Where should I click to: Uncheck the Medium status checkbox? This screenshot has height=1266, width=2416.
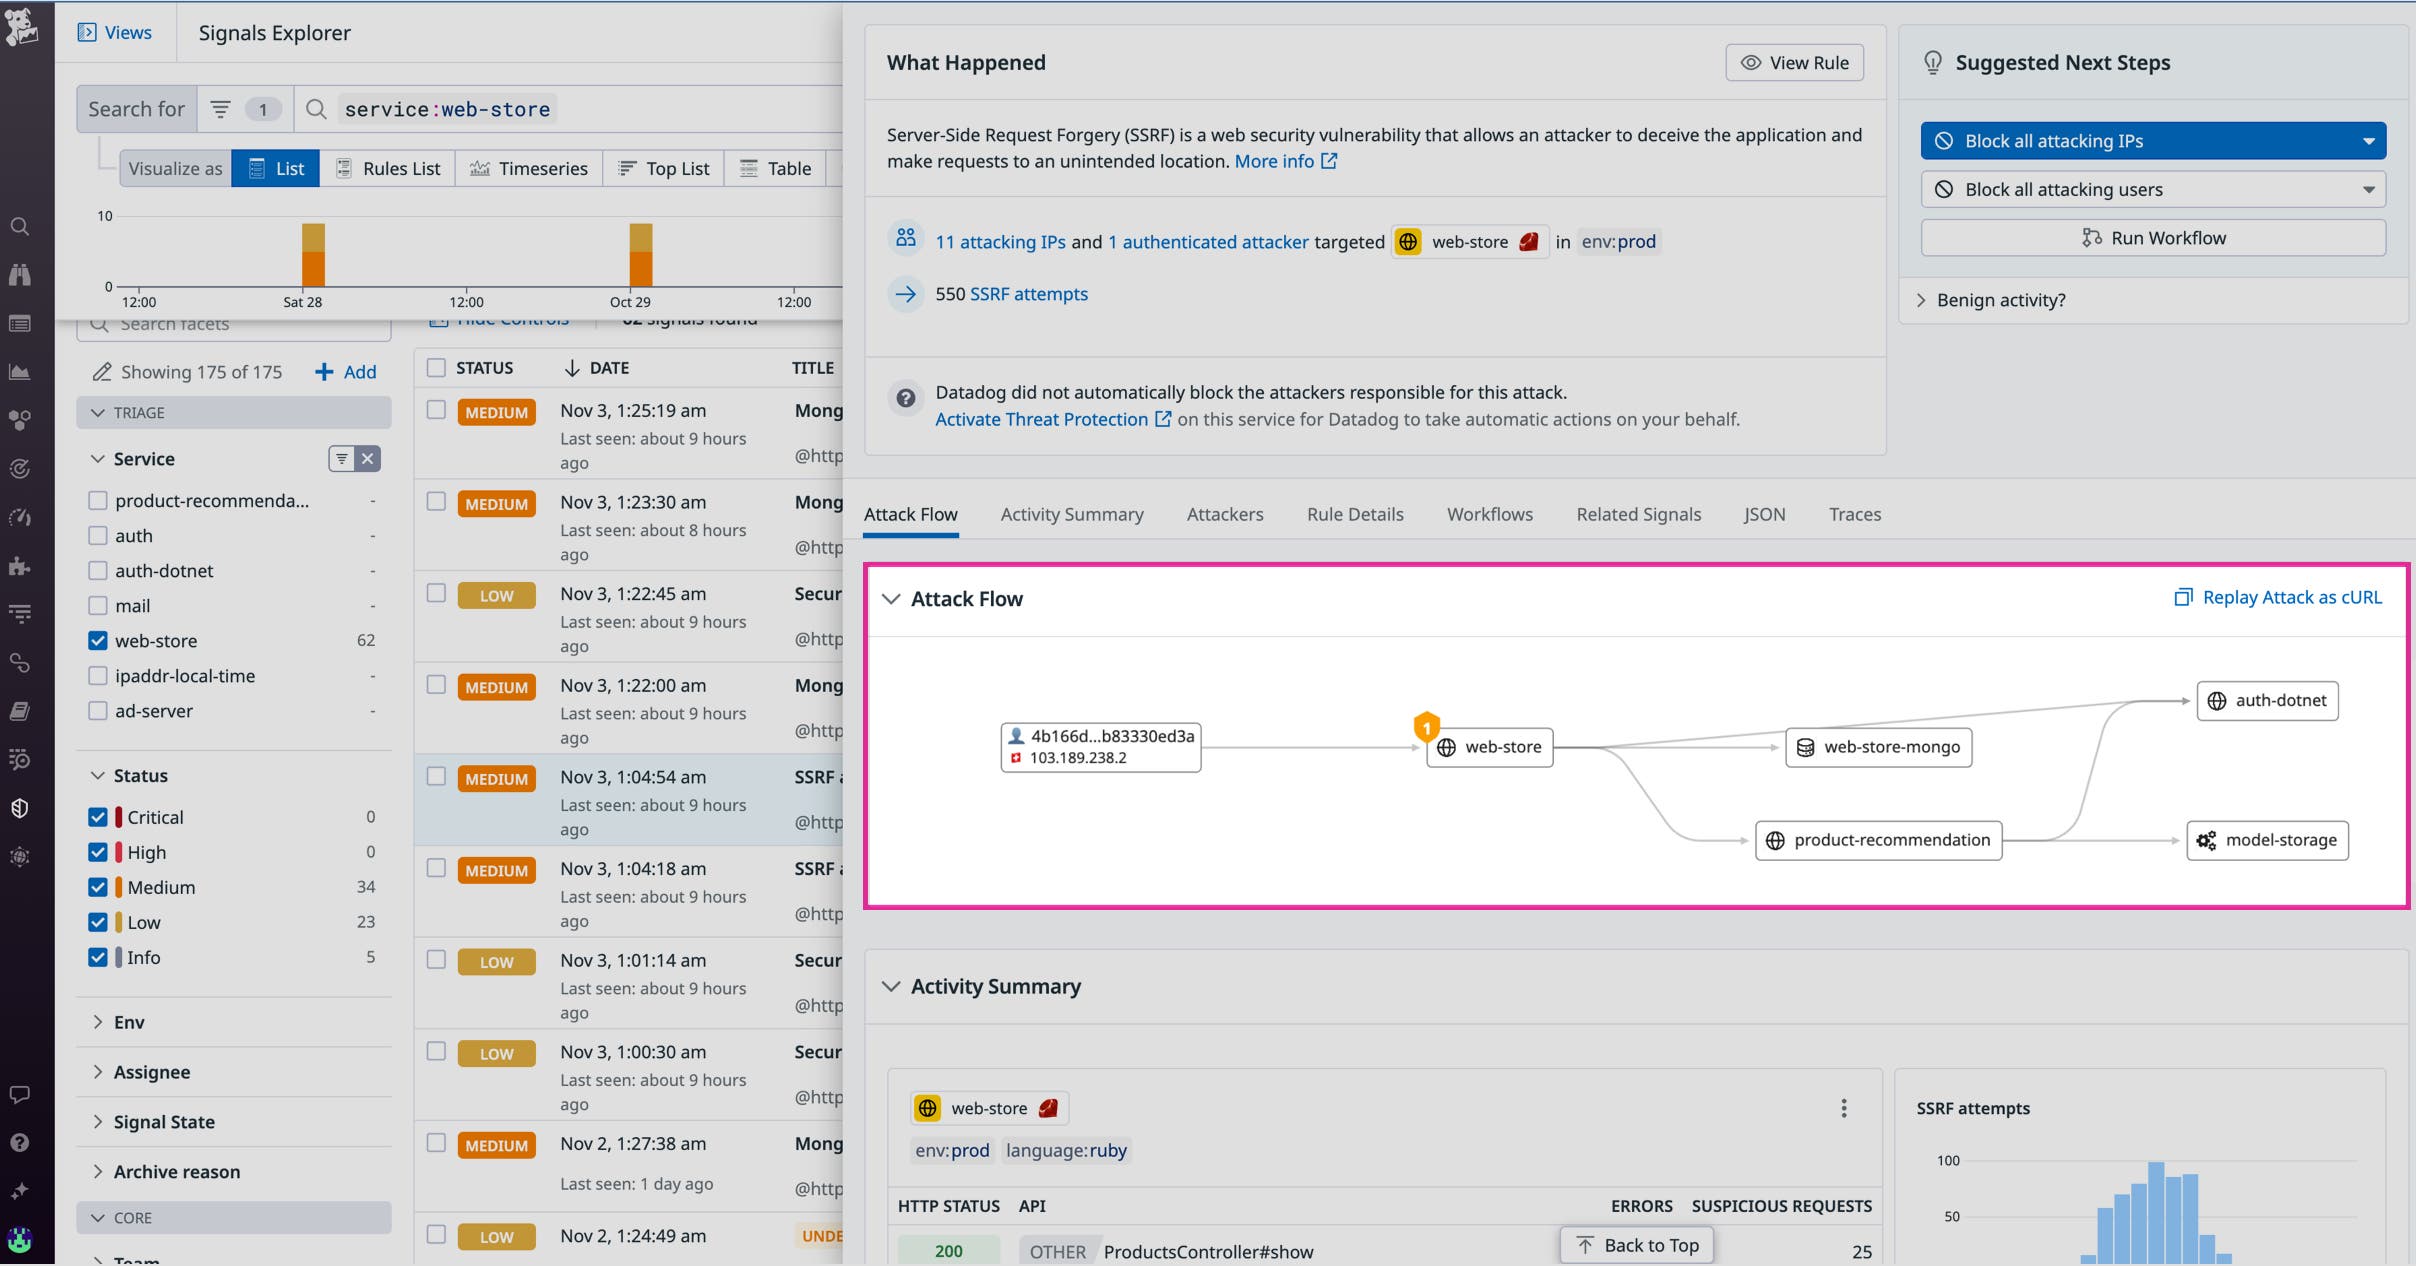pos(98,887)
